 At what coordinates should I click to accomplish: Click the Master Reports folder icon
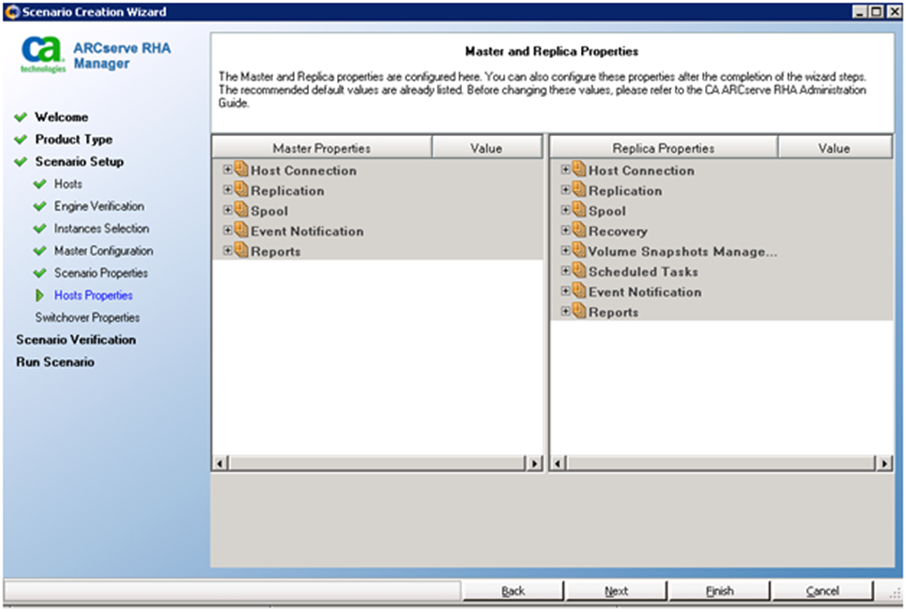point(241,250)
